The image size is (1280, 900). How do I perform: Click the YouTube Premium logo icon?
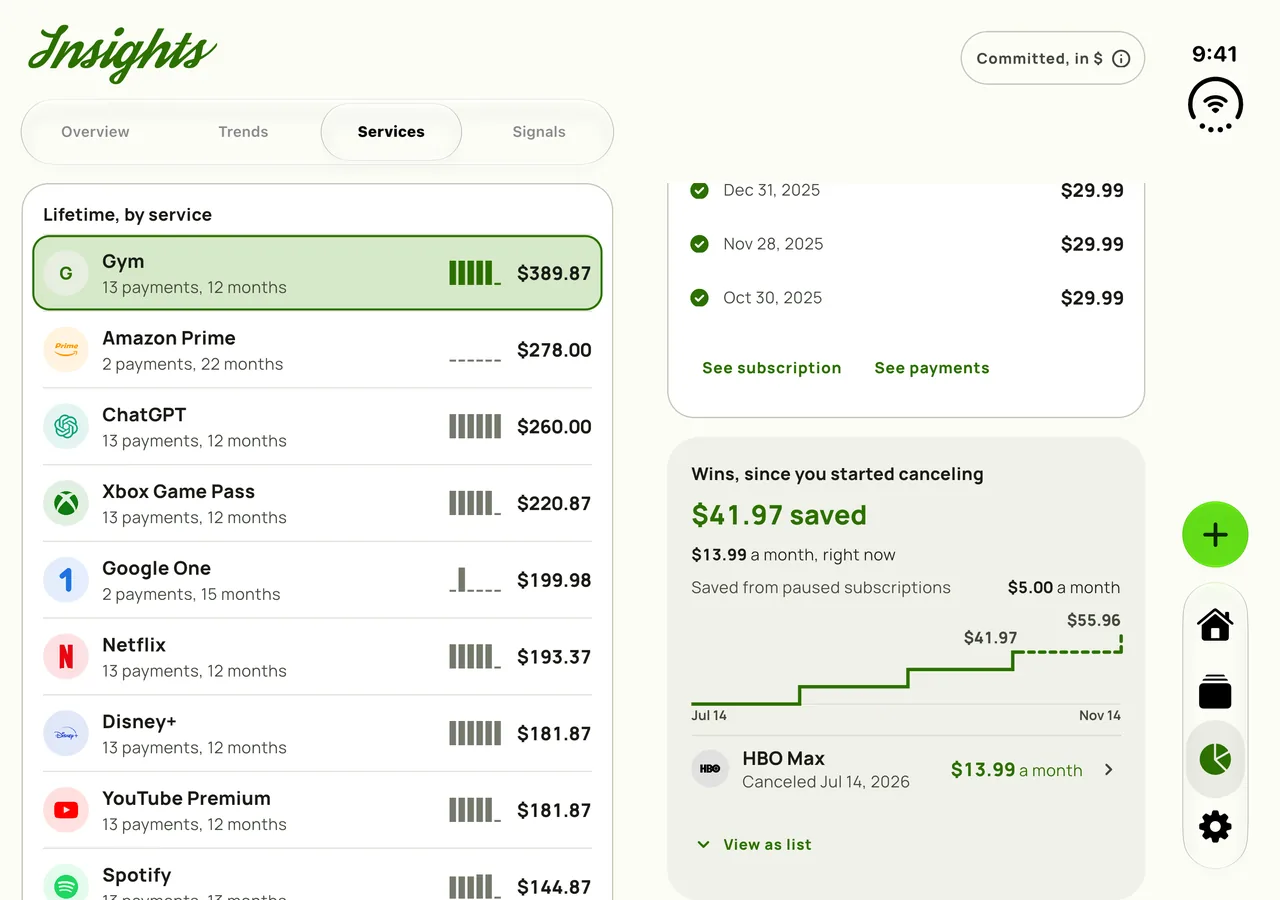pos(66,810)
